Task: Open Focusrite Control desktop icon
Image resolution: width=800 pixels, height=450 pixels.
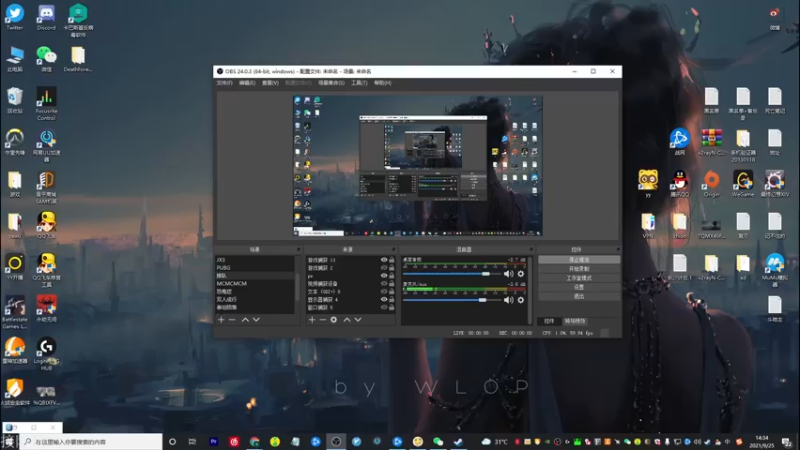Action: pos(46,104)
